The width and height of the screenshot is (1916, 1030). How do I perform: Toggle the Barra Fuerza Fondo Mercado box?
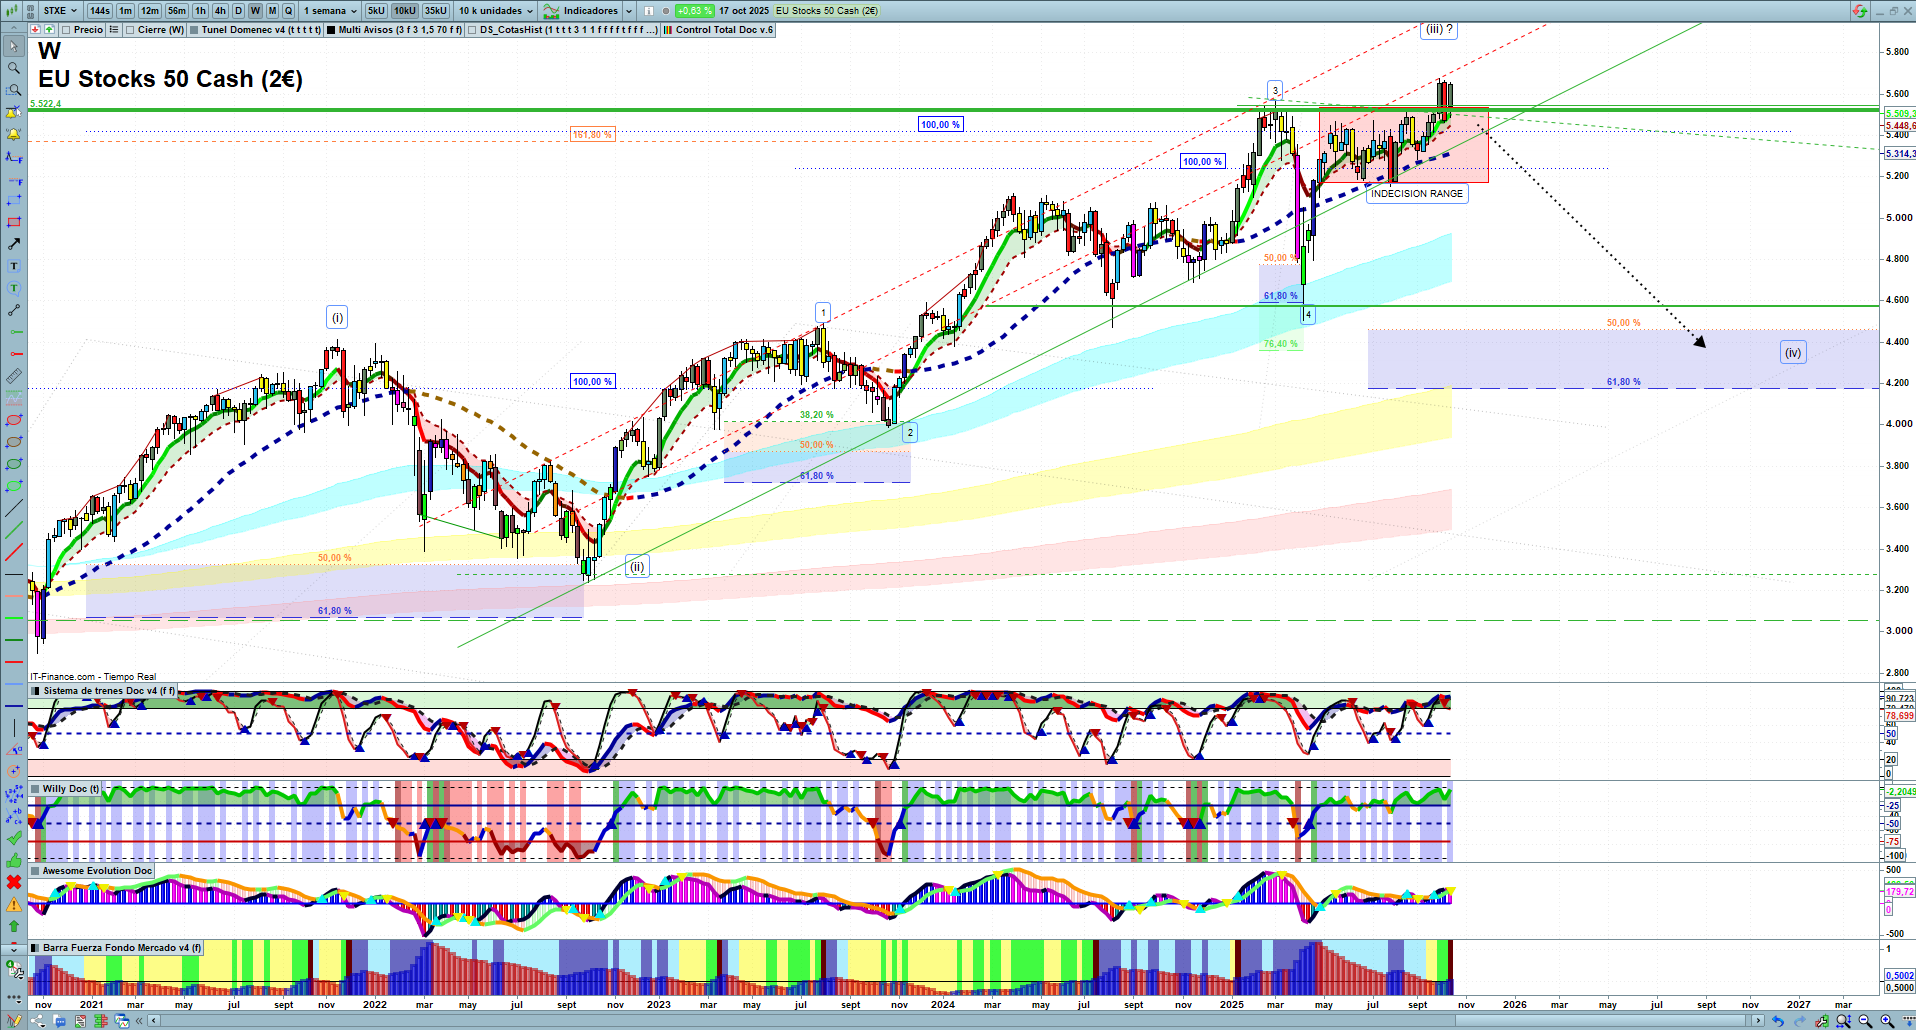click(36, 948)
